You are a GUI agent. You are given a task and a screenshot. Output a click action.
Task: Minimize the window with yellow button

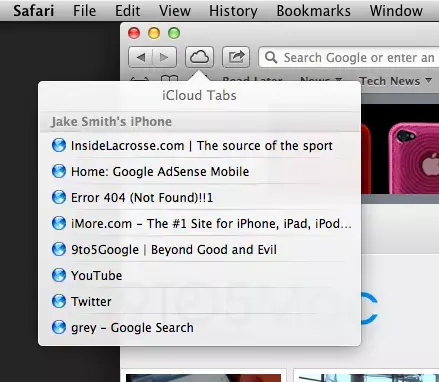click(x=154, y=33)
